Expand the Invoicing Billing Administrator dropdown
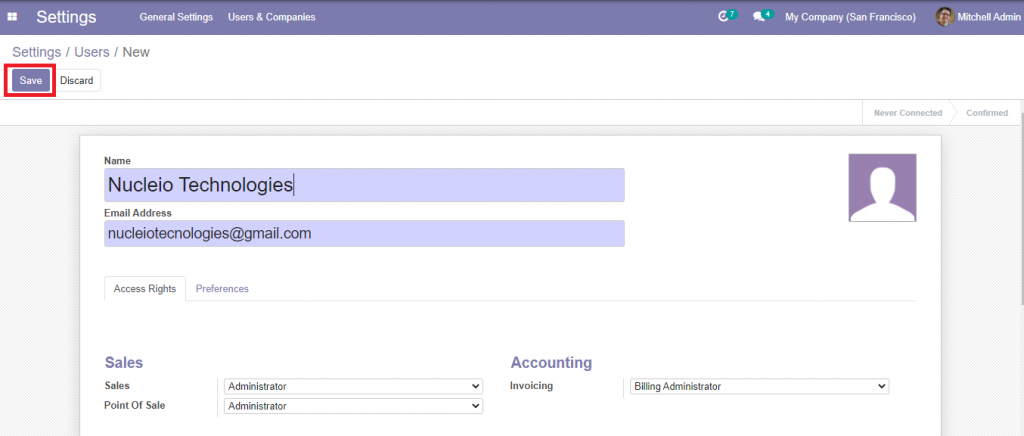Image resolution: width=1024 pixels, height=436 pixels. pyautogui.click(x=760, y=386)
